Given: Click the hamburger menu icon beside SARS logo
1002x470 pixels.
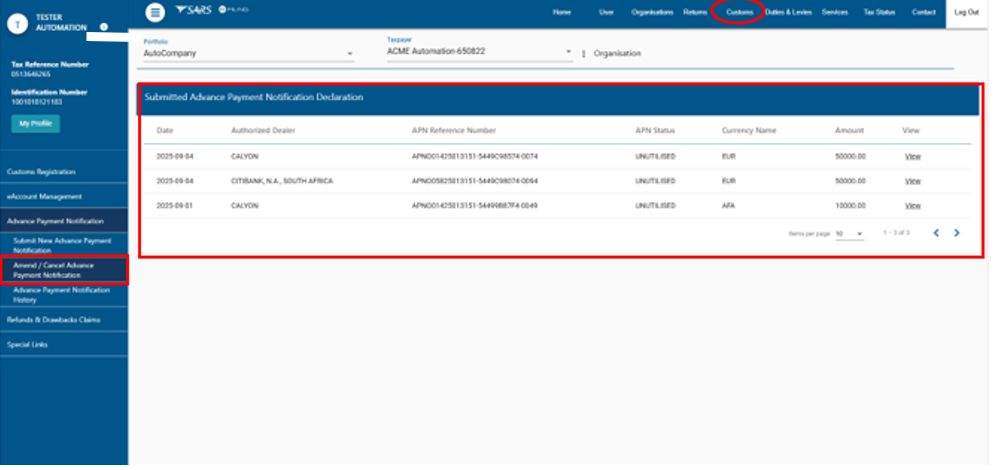Looking at the screenshot, I should tap(155, 12).
